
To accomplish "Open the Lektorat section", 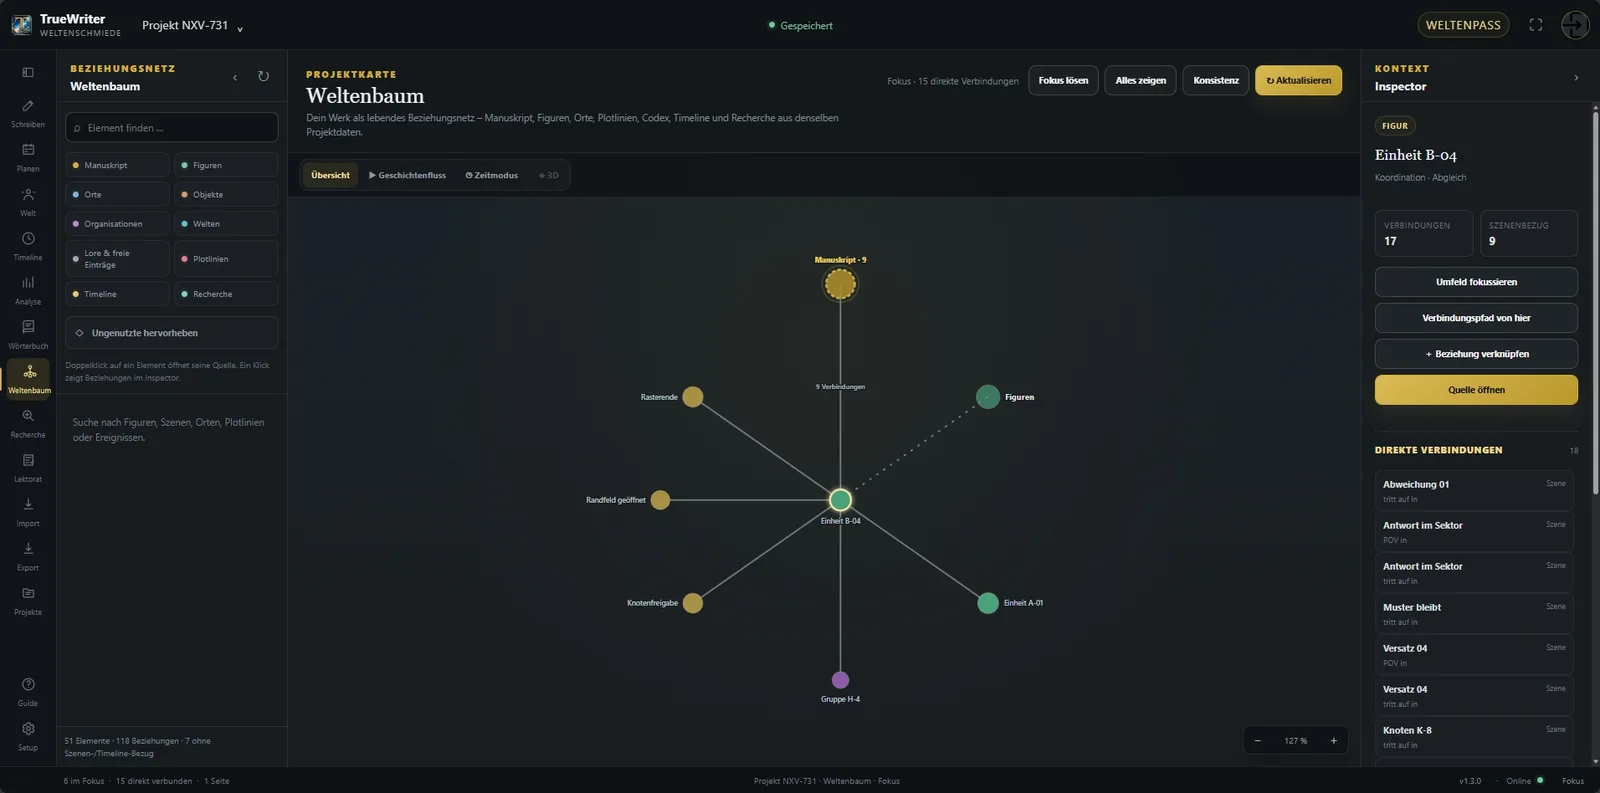I will click(28, 467).
